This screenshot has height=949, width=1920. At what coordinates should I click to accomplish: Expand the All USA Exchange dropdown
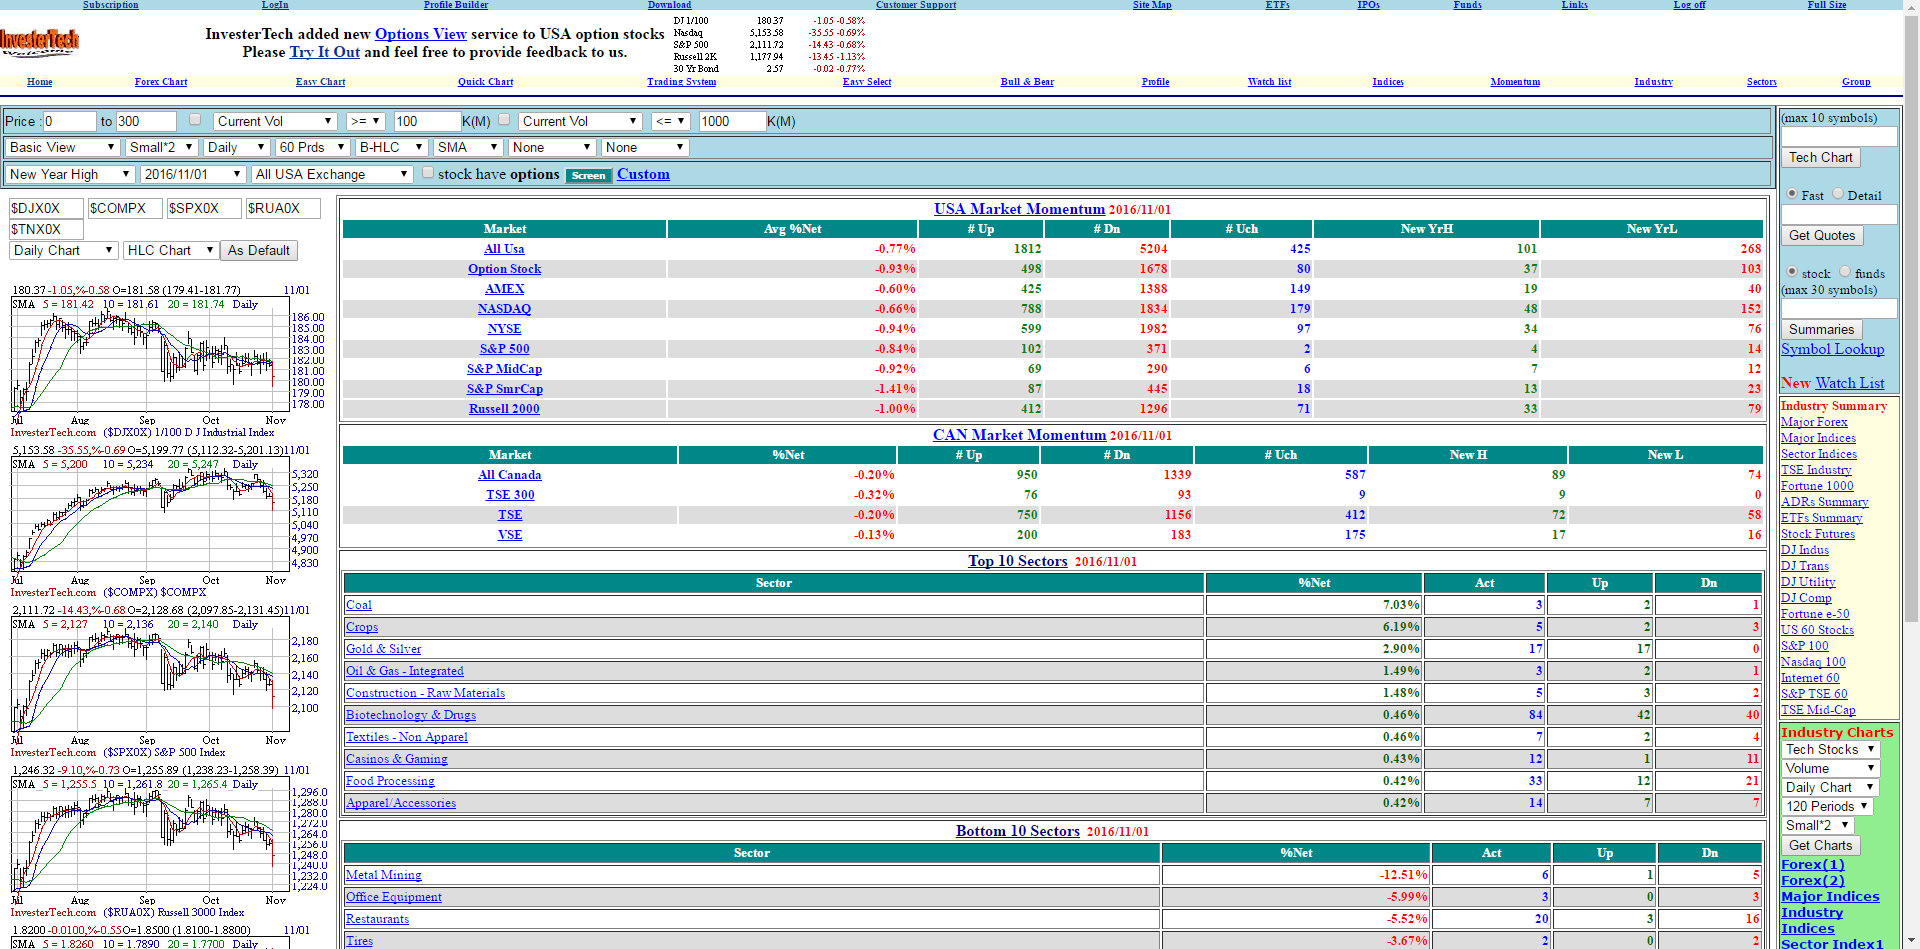pos(331,174)
